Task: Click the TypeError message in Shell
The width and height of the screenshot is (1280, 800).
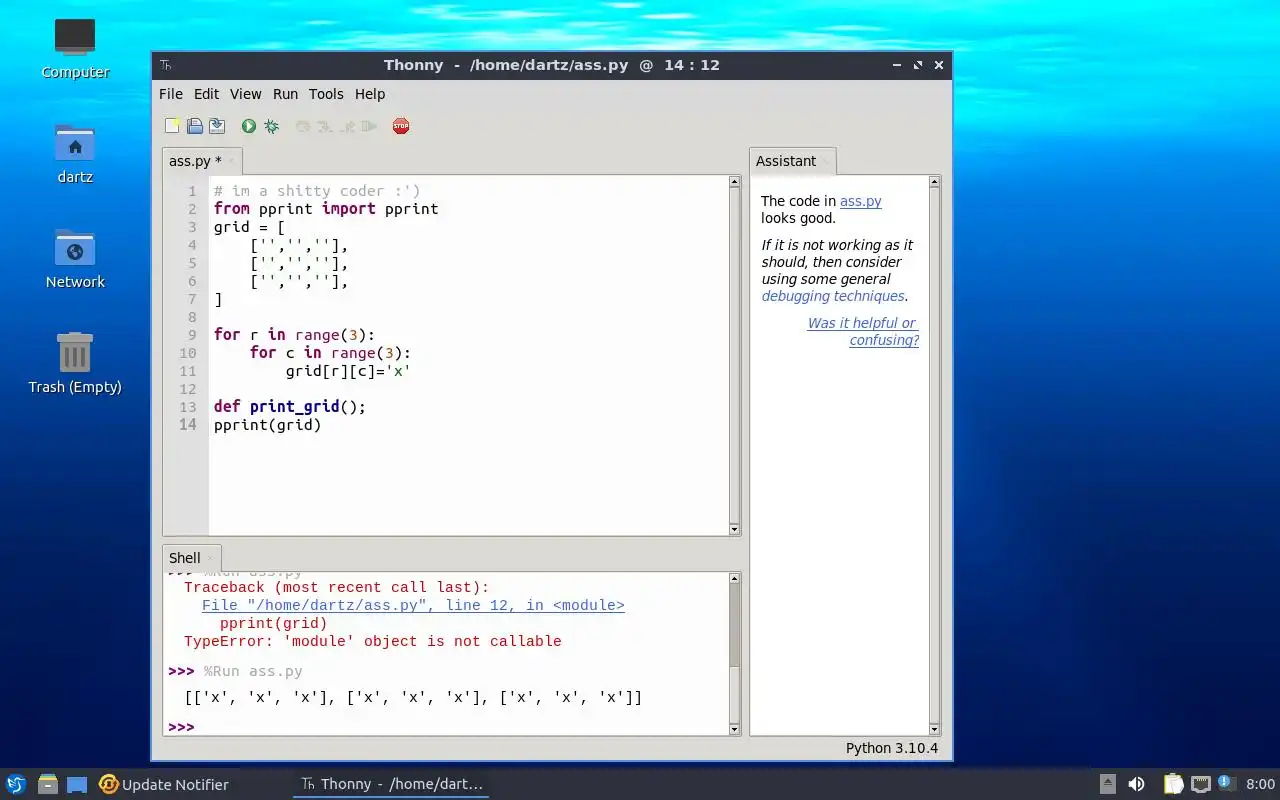Action: [373, 641]
